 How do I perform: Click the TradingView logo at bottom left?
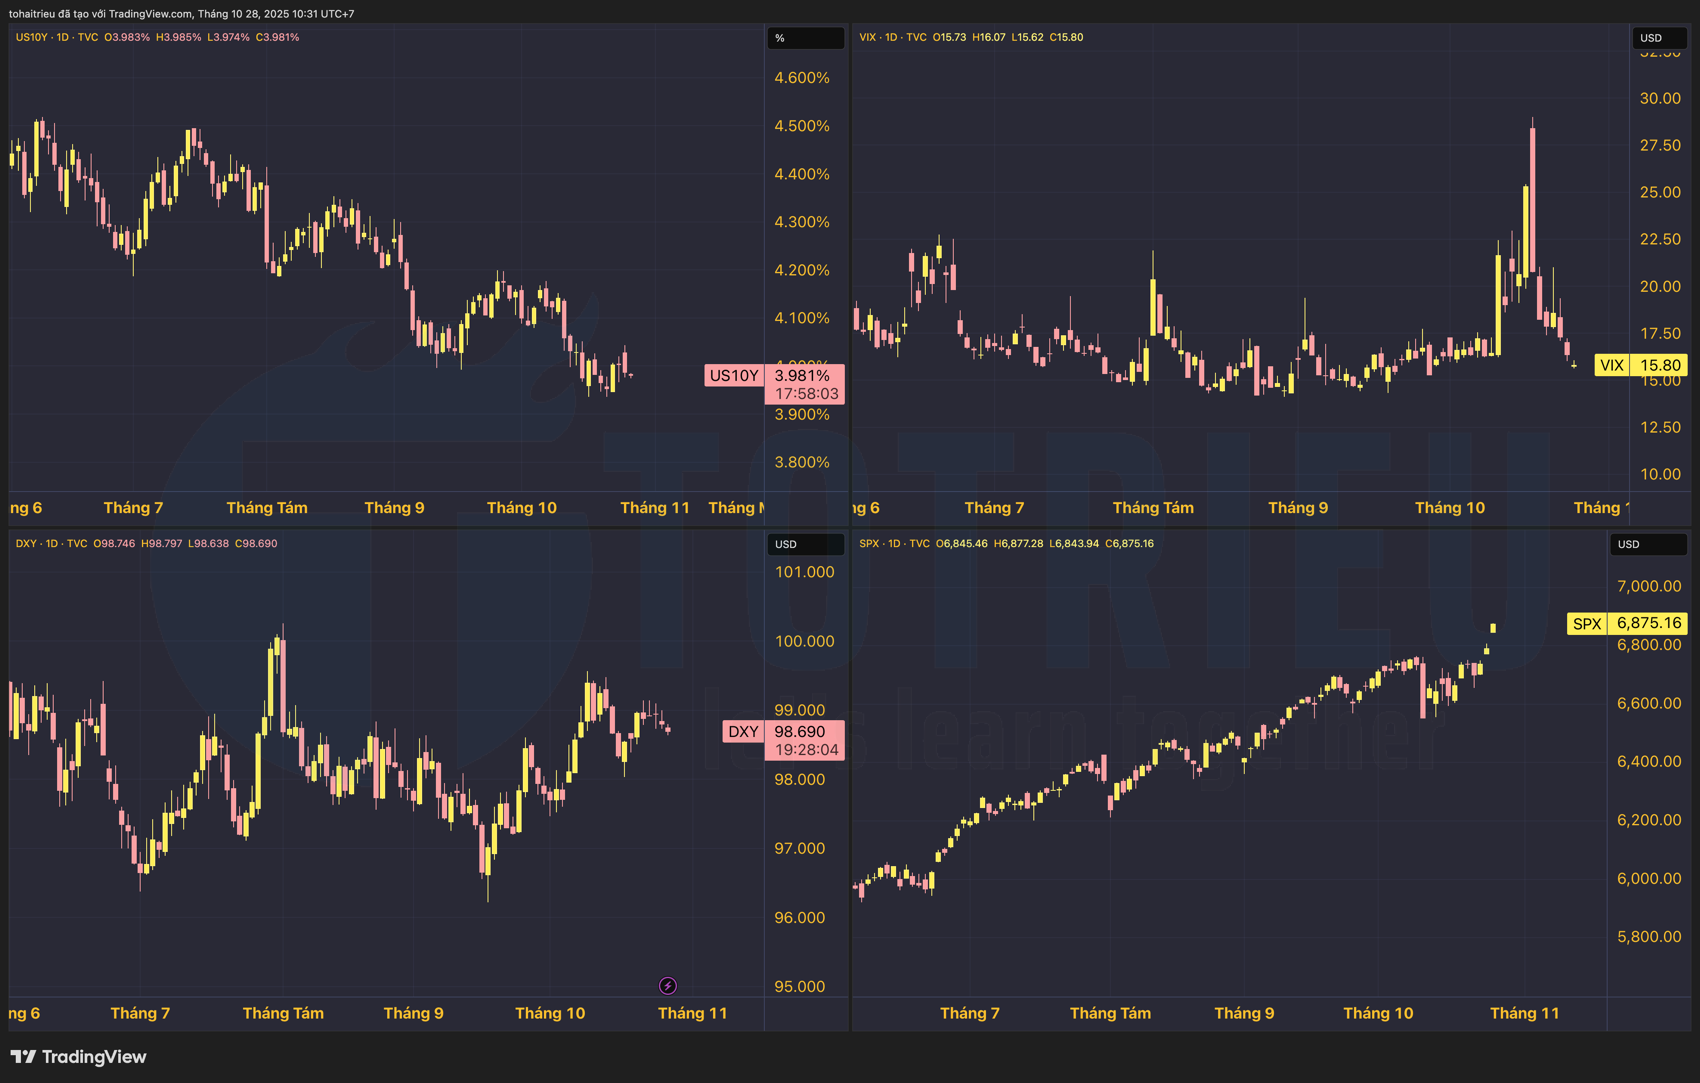point(78,1057)
